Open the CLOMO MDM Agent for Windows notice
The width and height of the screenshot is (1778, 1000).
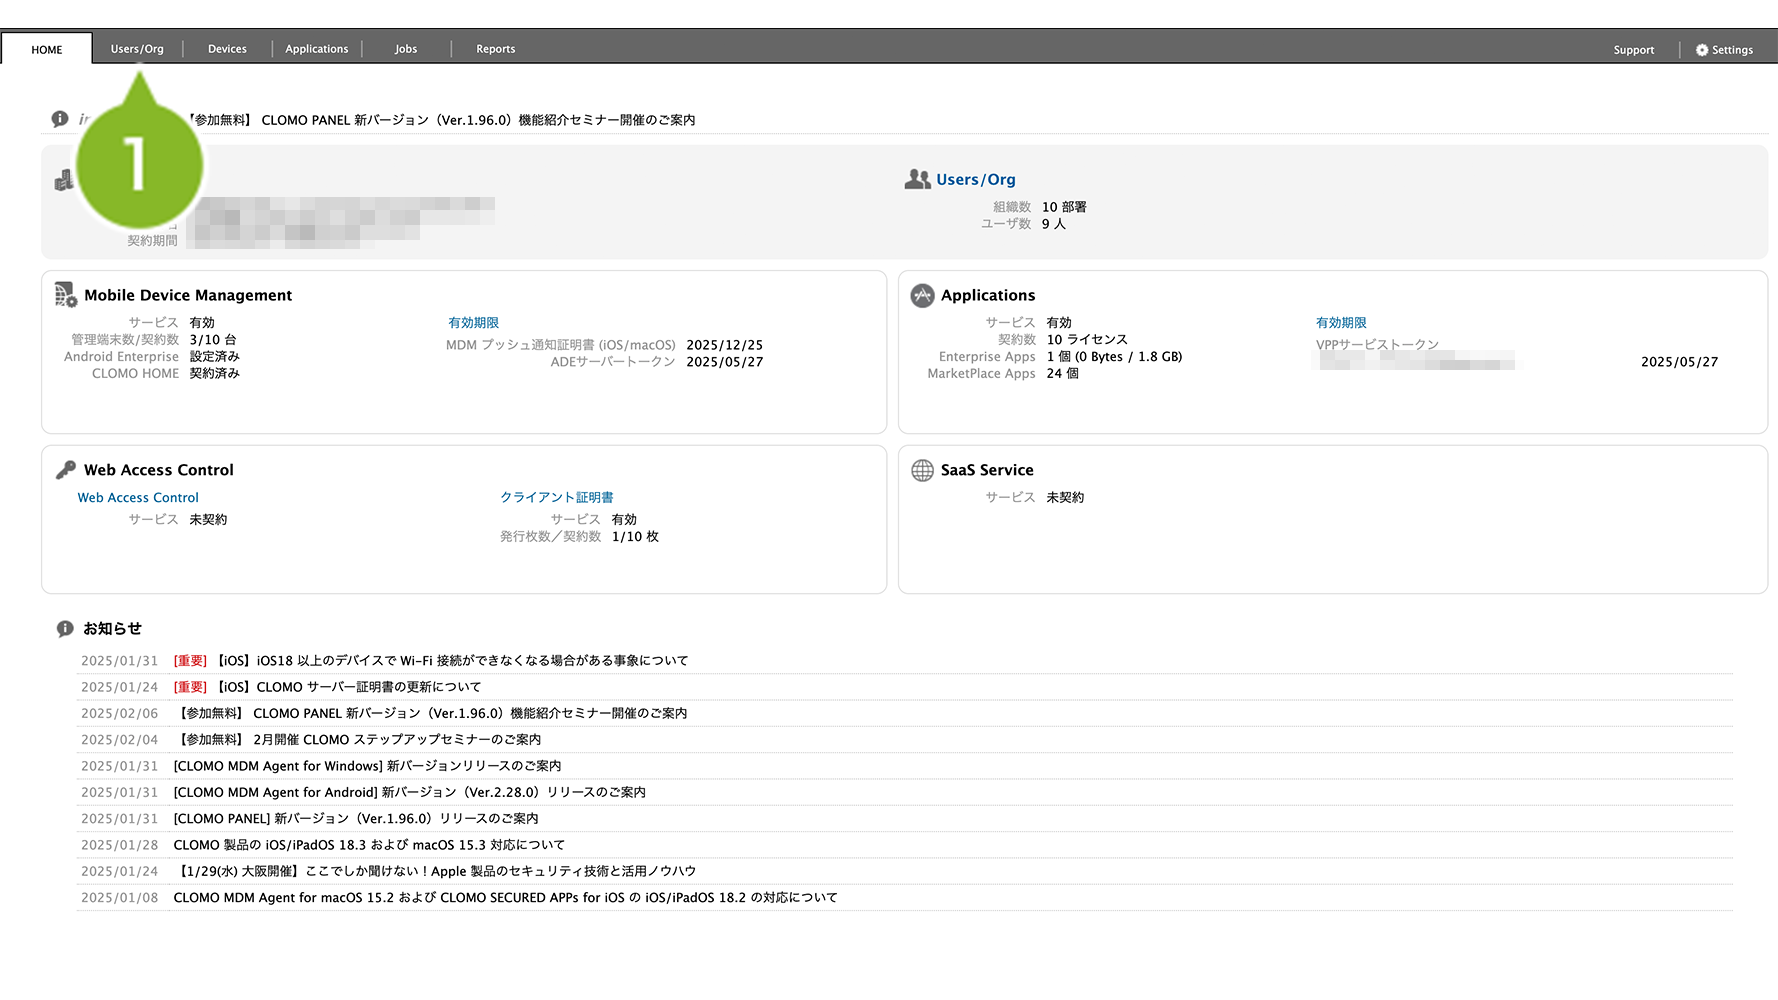[x=367, y=766]
